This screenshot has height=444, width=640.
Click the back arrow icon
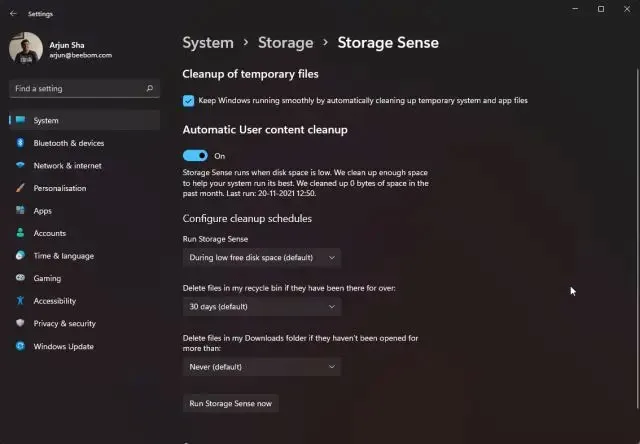point(13,13)
